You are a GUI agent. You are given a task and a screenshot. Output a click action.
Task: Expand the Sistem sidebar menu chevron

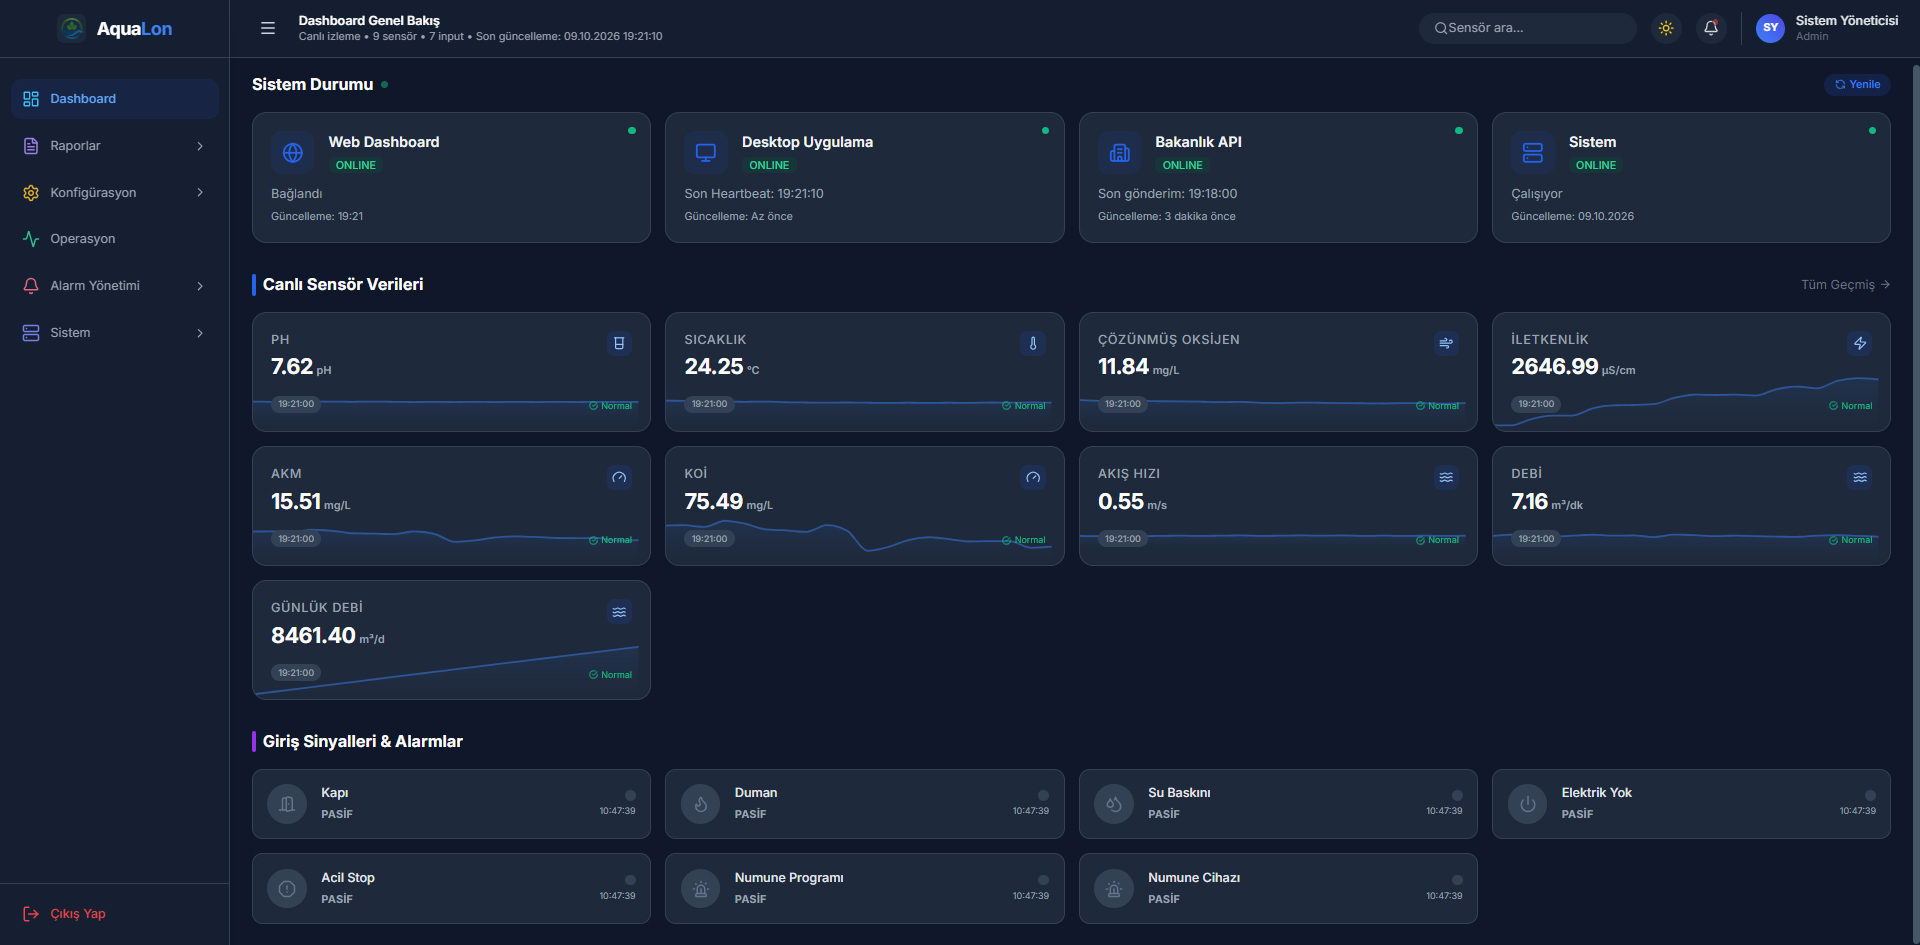pos(200,333)
